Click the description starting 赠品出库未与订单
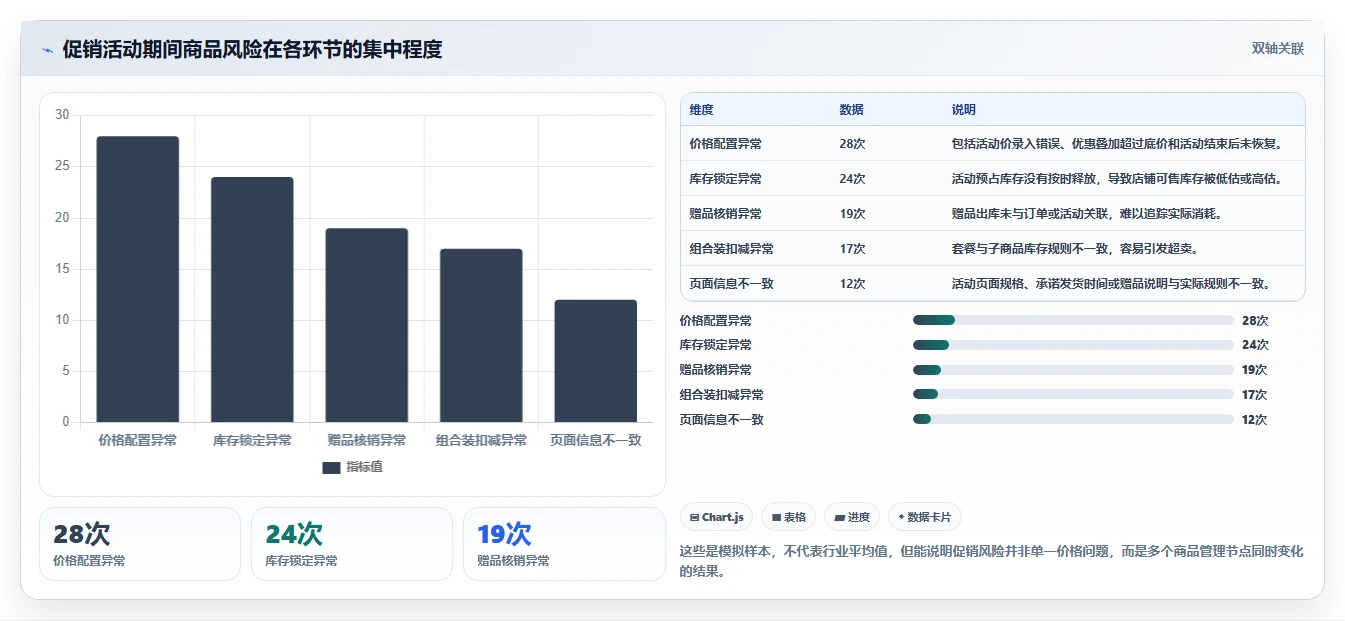Image resolution: width=1345 pixels, height=621 pixels. coord(1087,214)
